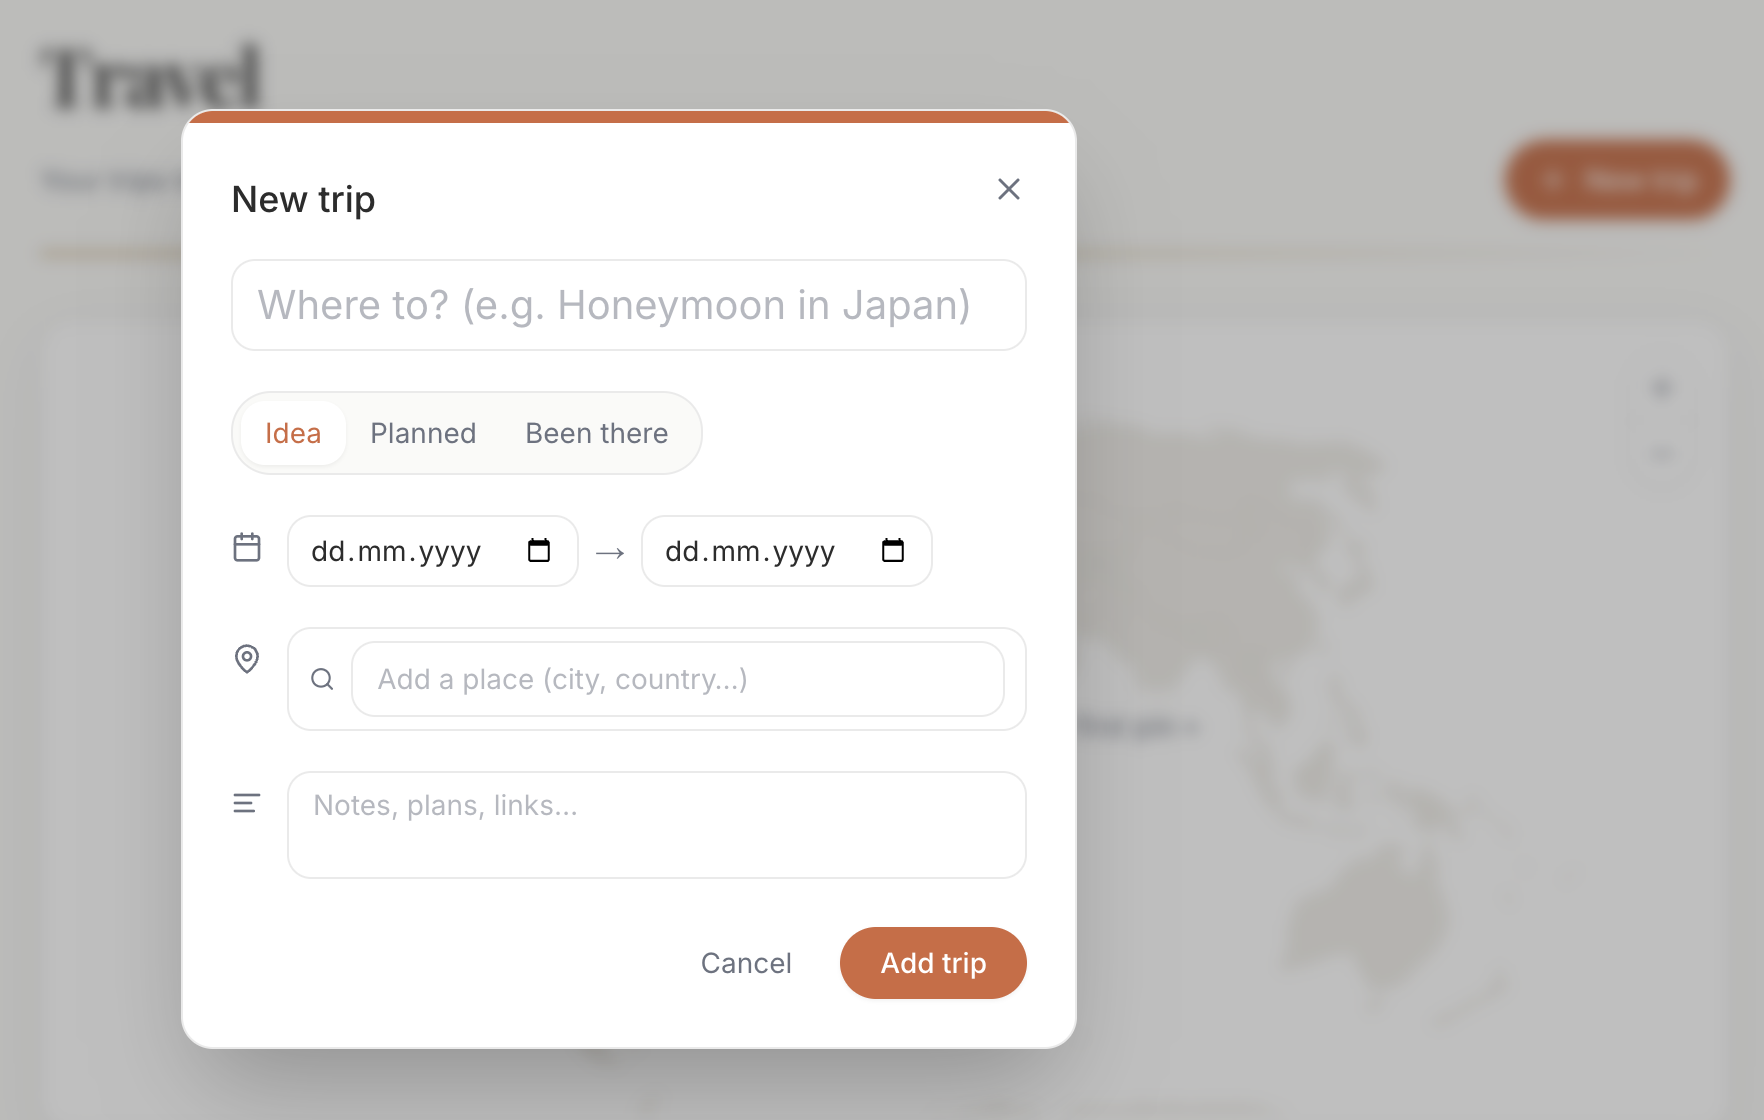Click the calendar icon beside dates
The image size is (1764, 1120).
247,547
